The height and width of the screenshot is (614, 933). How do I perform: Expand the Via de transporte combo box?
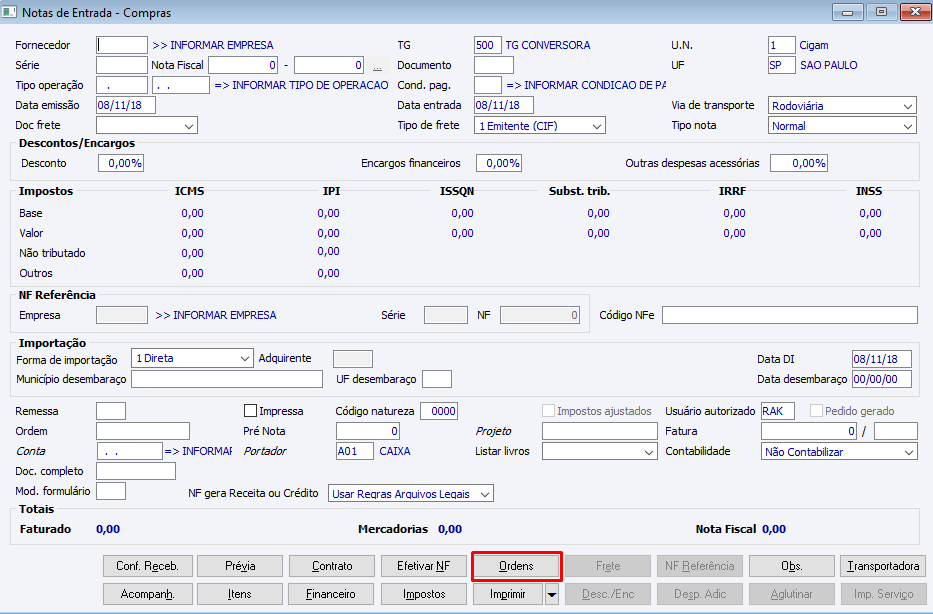842,106
